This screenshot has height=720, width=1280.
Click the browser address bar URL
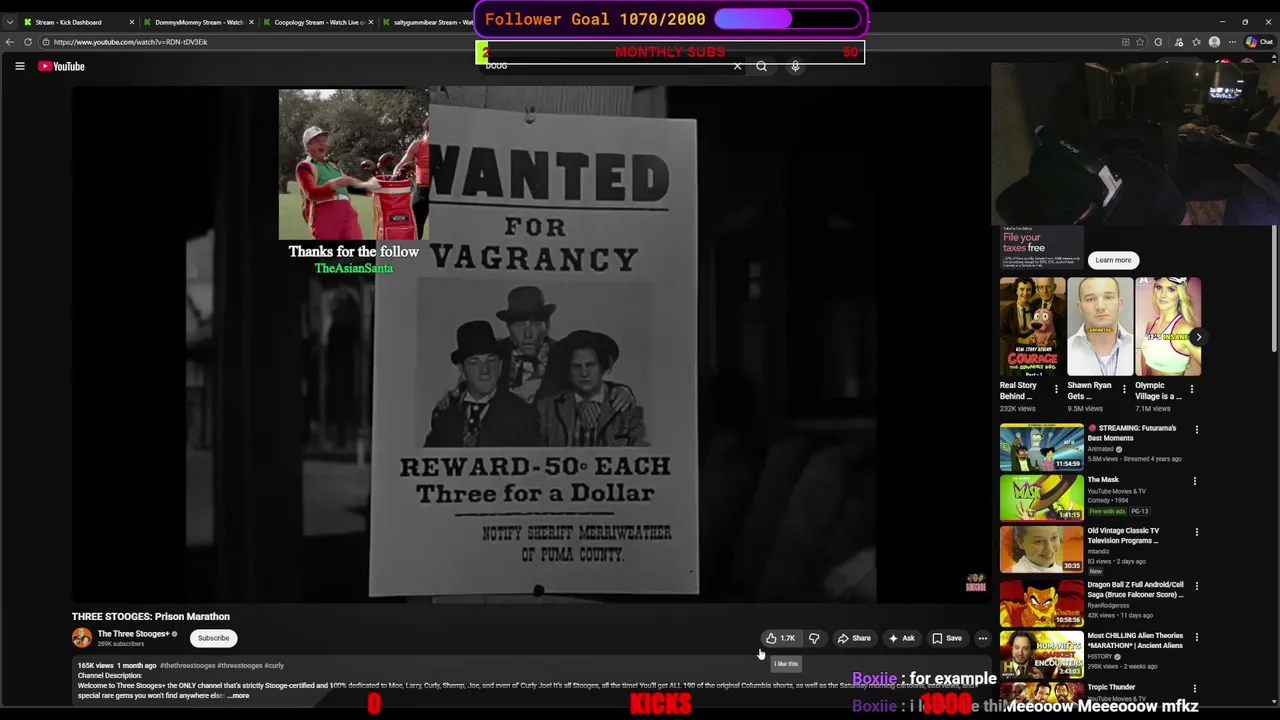pos(131,42)
